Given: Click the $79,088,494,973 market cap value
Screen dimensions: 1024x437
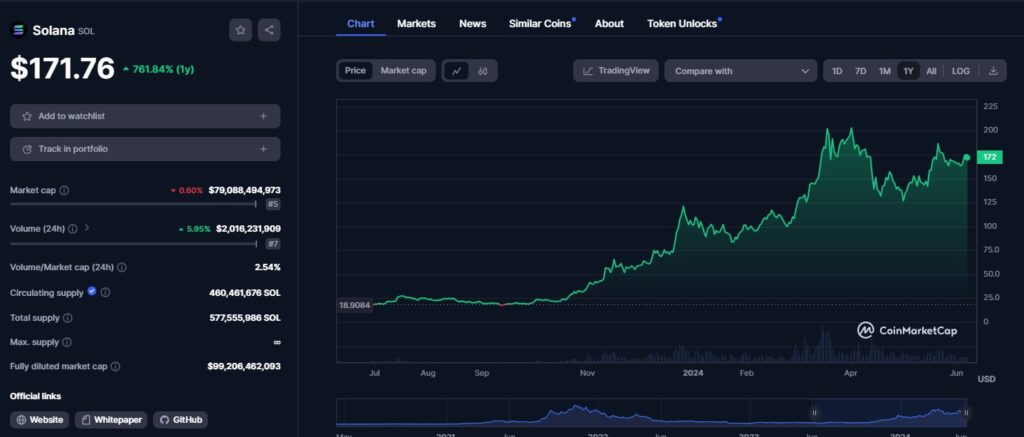Looking at the screenshot, I should pos(245,190).
